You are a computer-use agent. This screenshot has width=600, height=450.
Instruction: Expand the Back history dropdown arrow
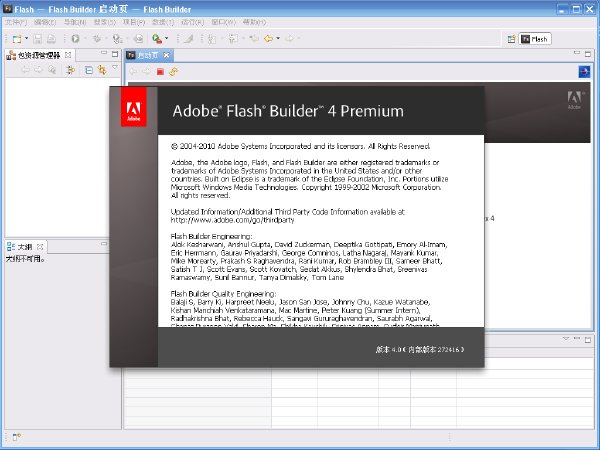click(x=278, y=39)
